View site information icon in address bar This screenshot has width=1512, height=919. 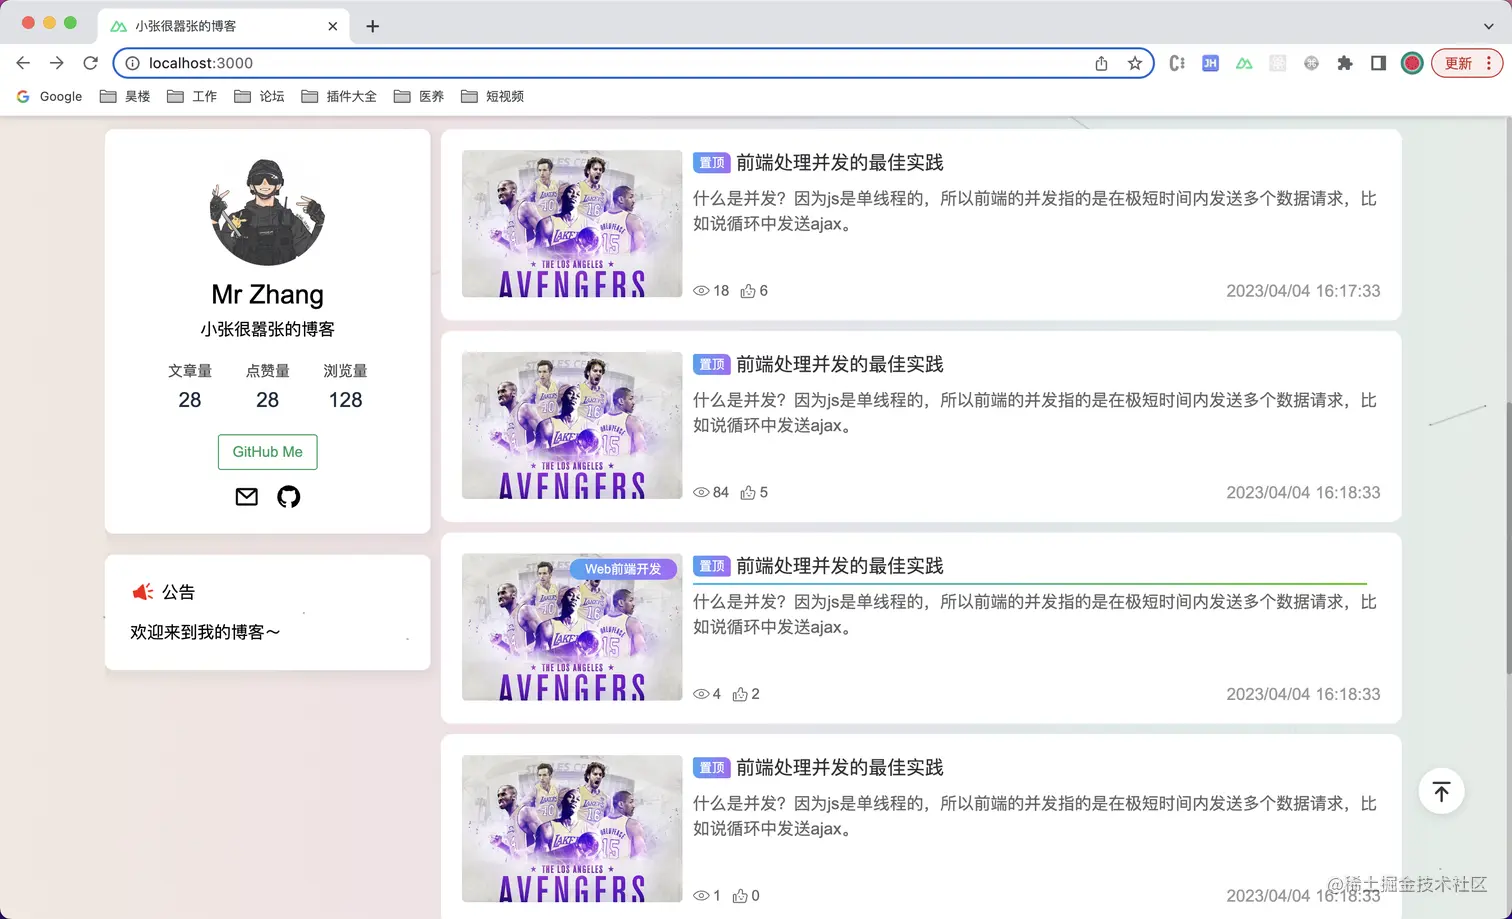132,63
